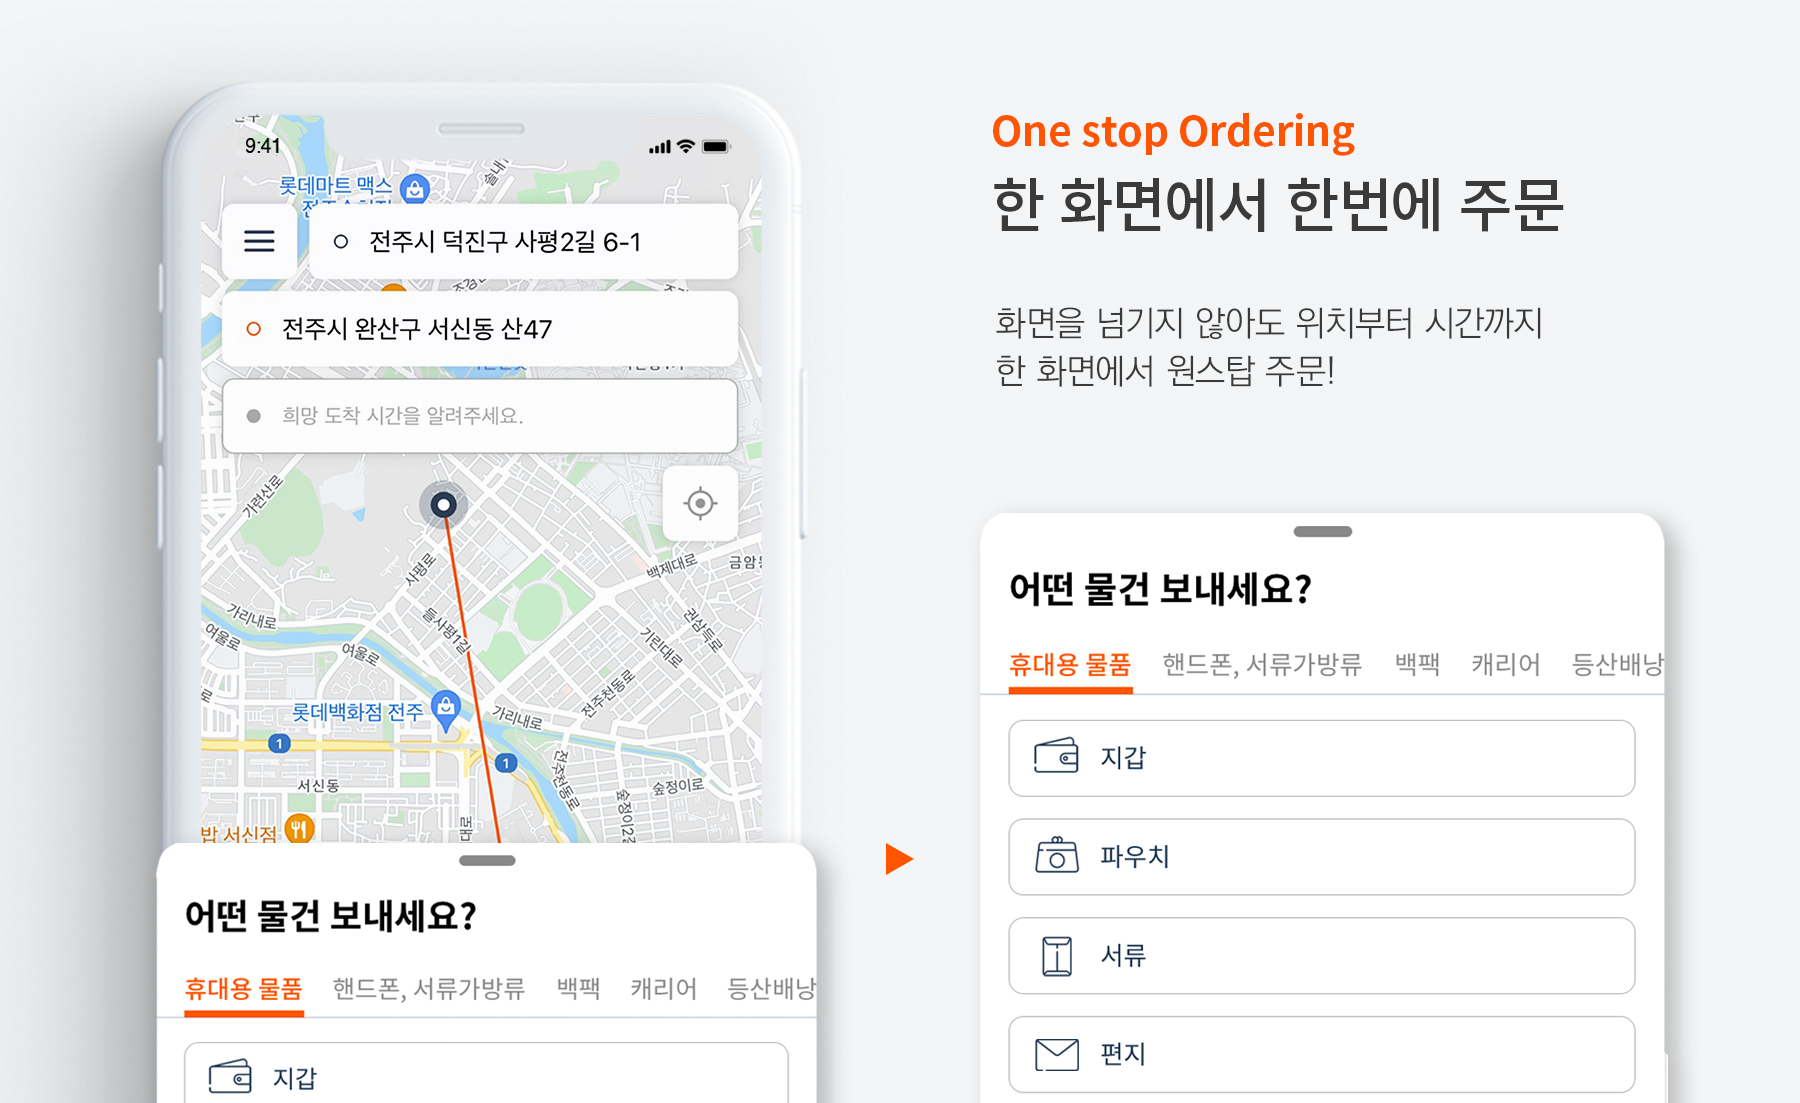Expand the enlarged panel's top drag handle
Screen dimensions: 1800x1103
1323,532
